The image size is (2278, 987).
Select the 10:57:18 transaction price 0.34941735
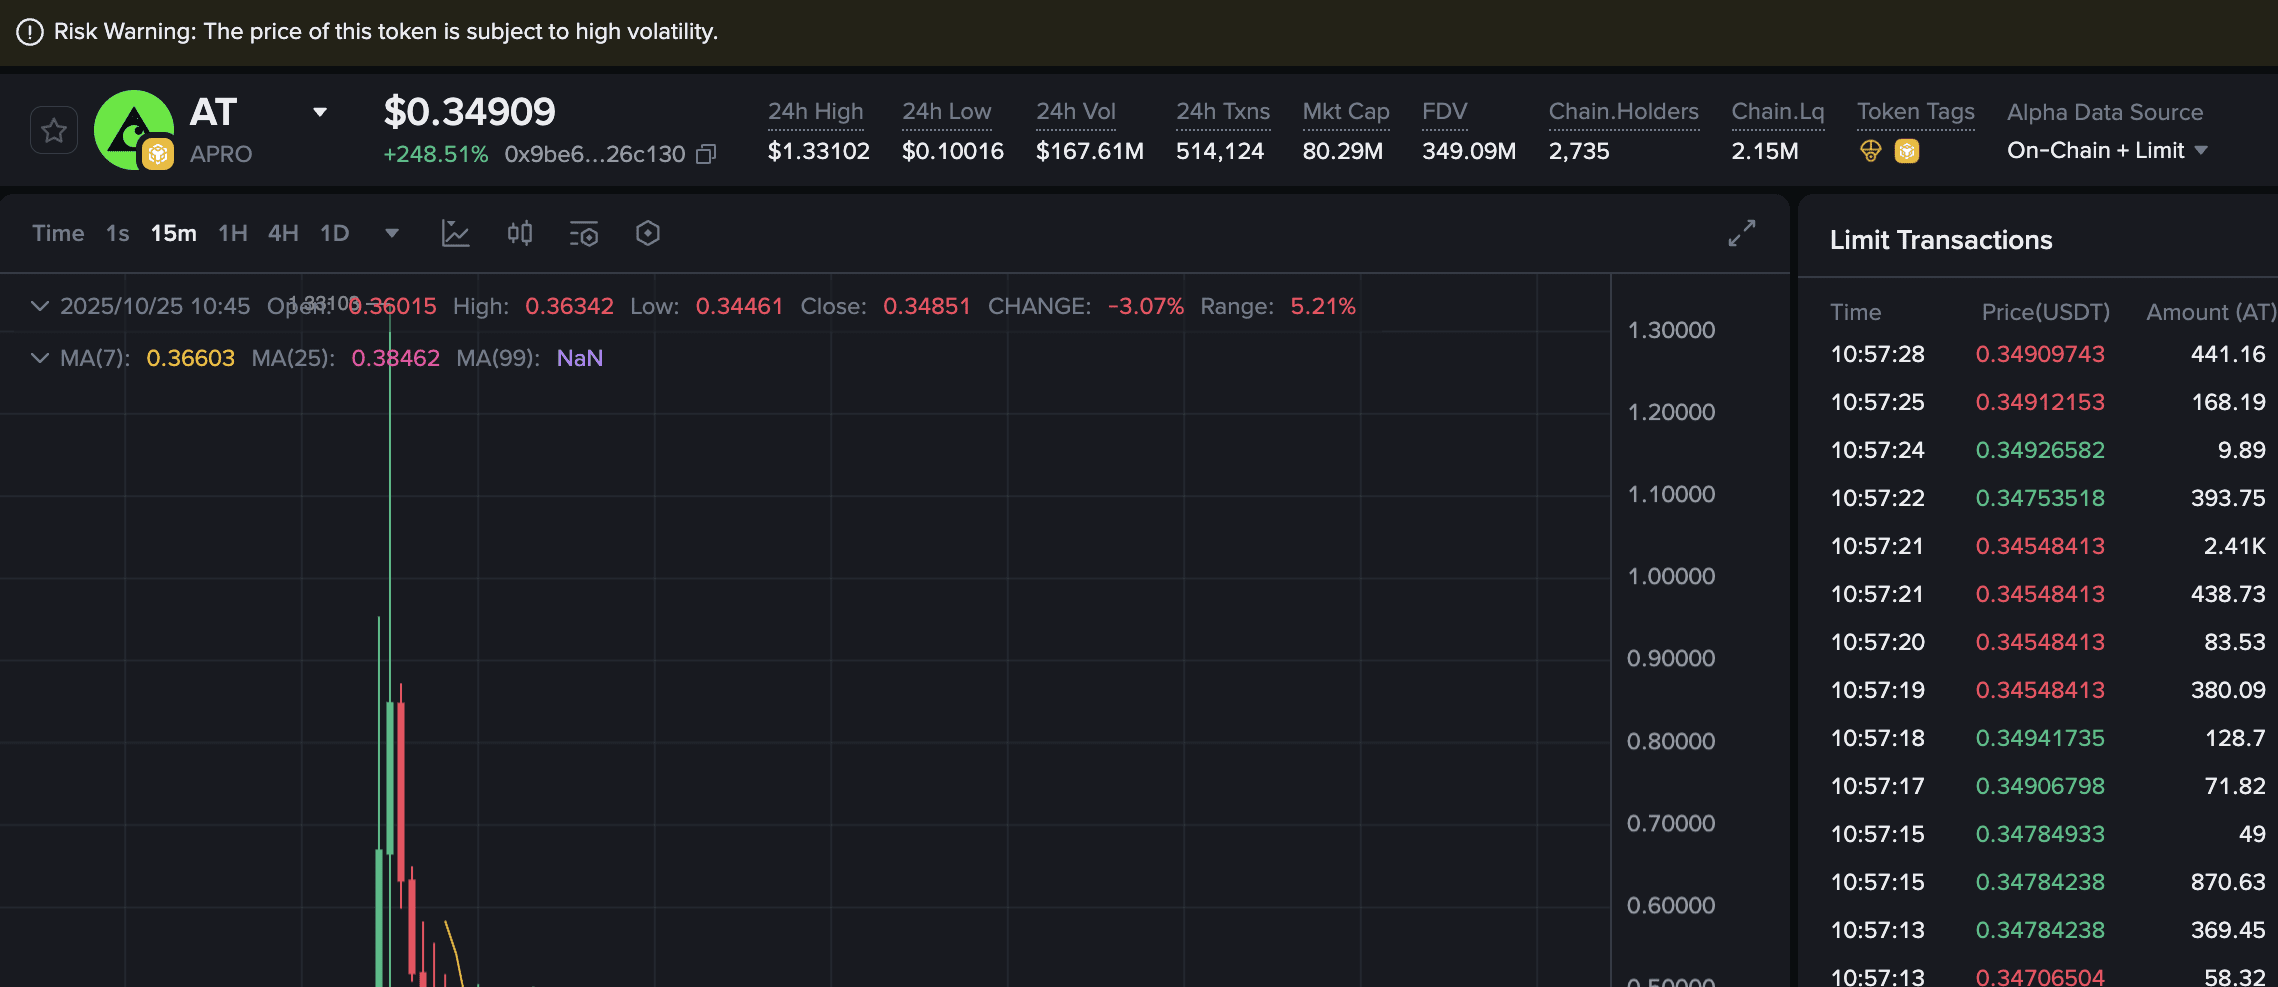pyautogui.click(x=2040, y=738)
